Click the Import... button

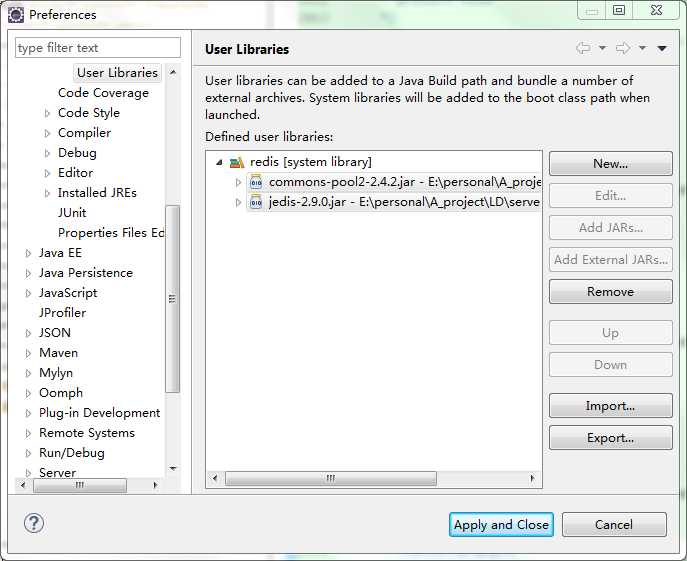610,406
